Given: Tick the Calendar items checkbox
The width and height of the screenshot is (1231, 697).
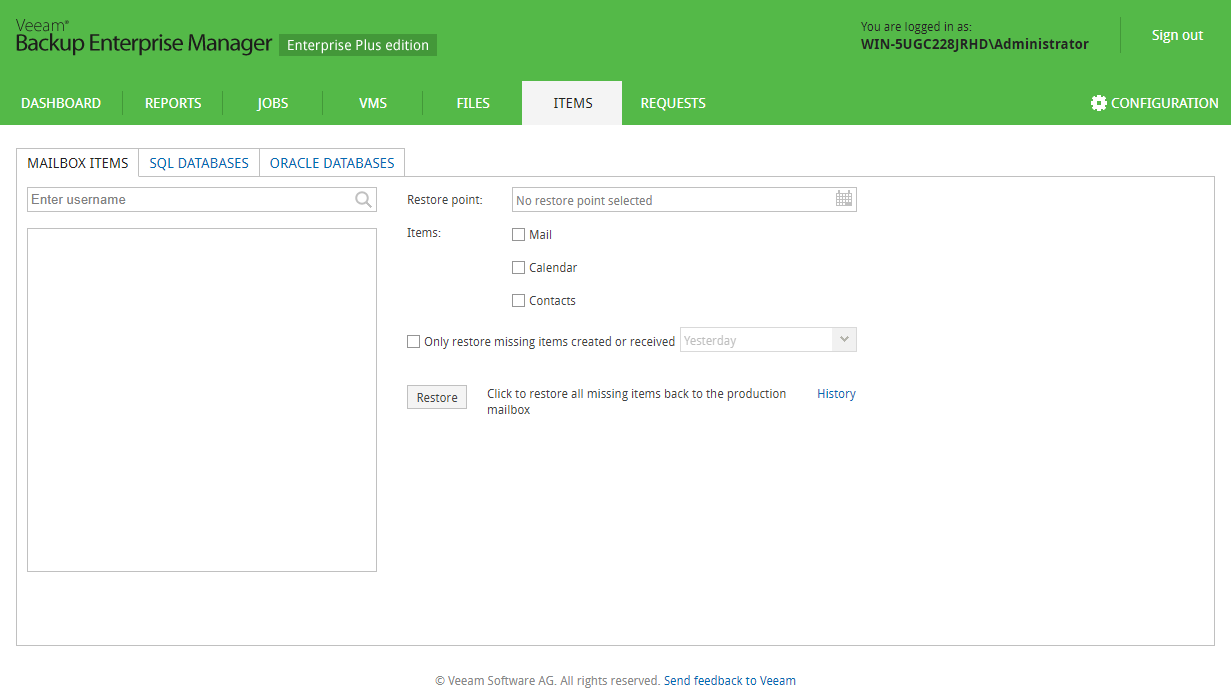Looking at the screenshot, I should [x=518, y=268].
